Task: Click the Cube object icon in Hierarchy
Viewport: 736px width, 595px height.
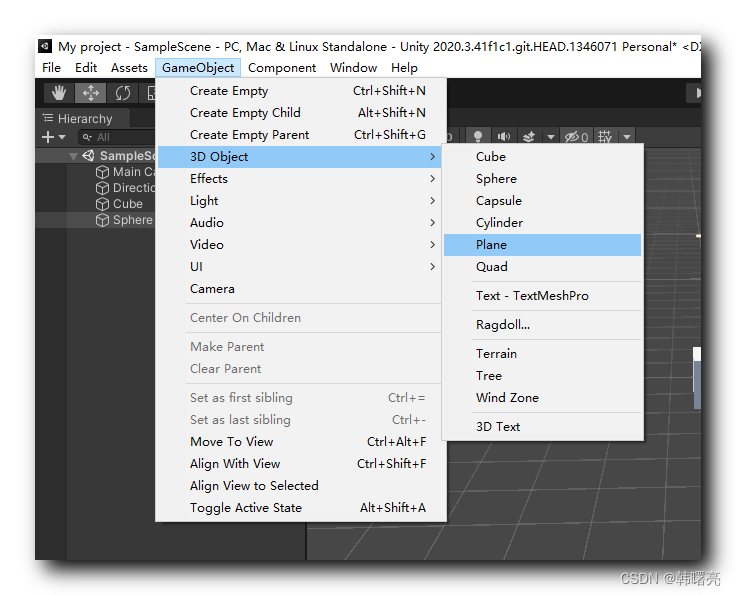Action: click(102, 204)
